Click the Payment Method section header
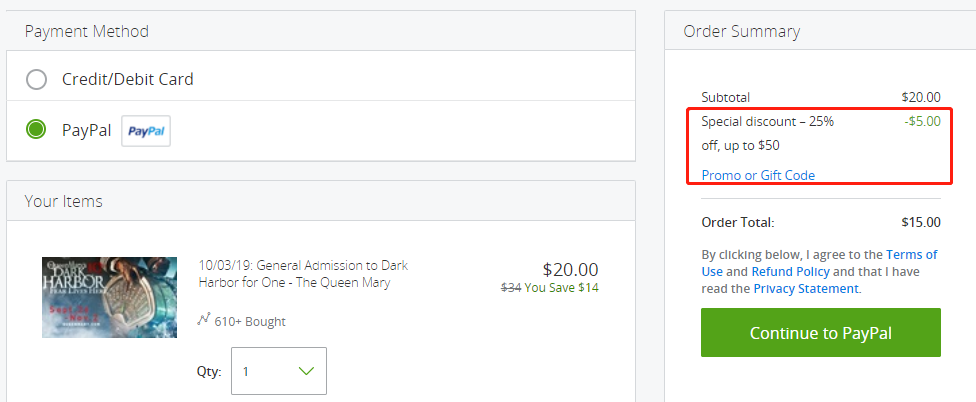 point(87,31)
